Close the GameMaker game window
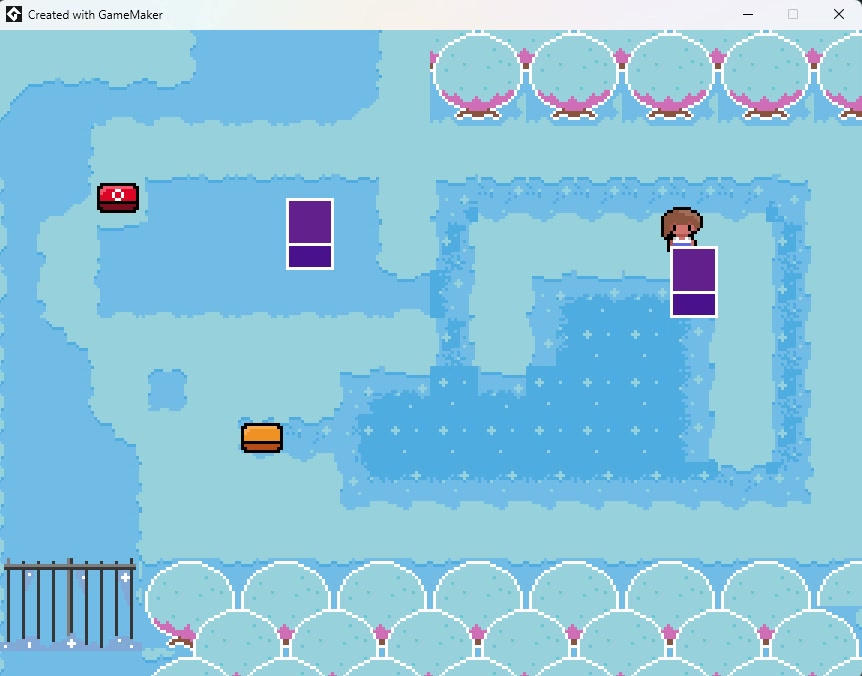The height and width of the screenshot is (676, 862). (x=838, y=14)
